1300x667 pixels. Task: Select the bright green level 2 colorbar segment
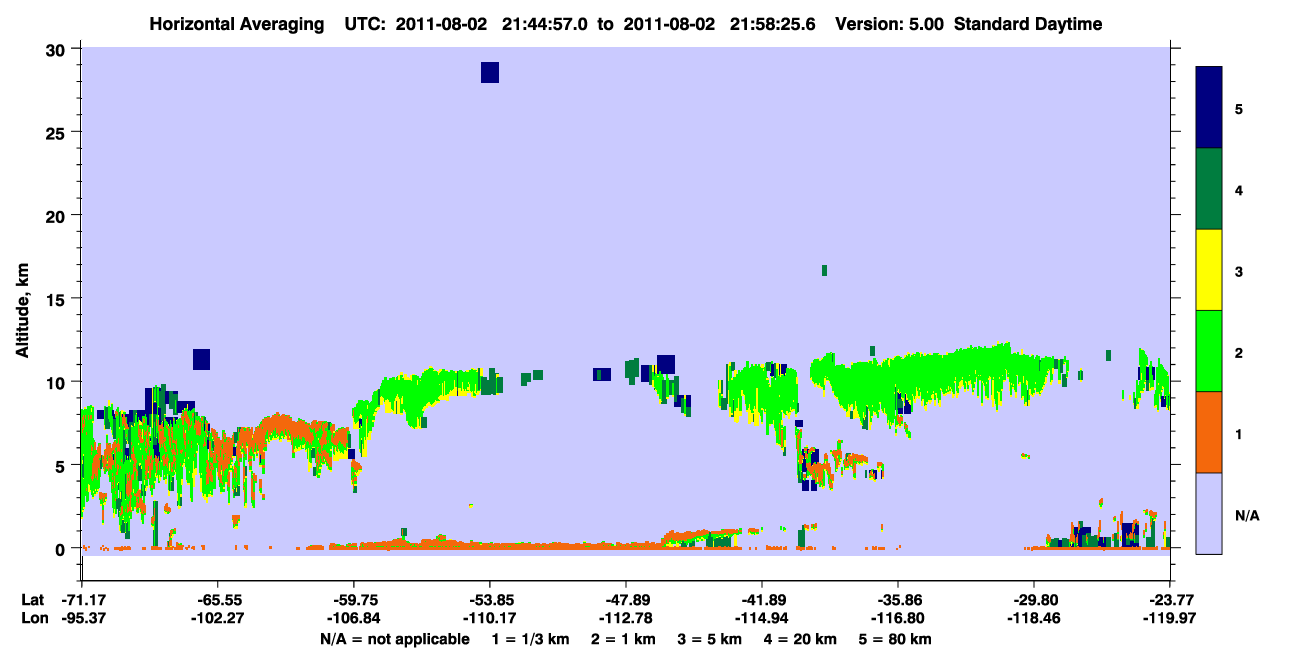point(1209,351)
